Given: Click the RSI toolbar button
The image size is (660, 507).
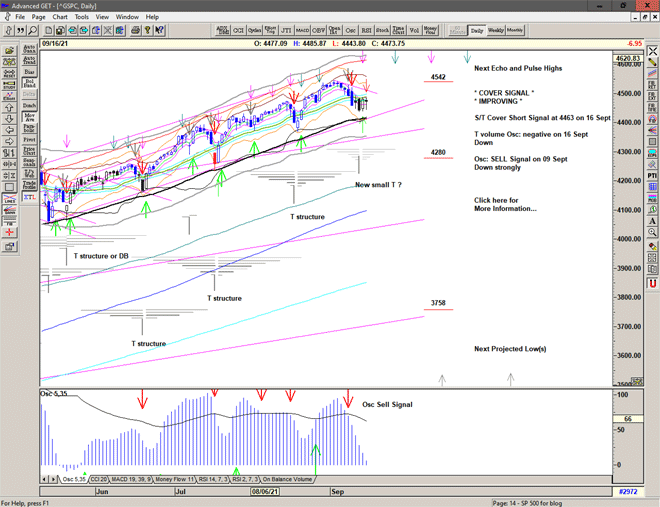Looking at the screenshot, I should click(x=366, y=30).
